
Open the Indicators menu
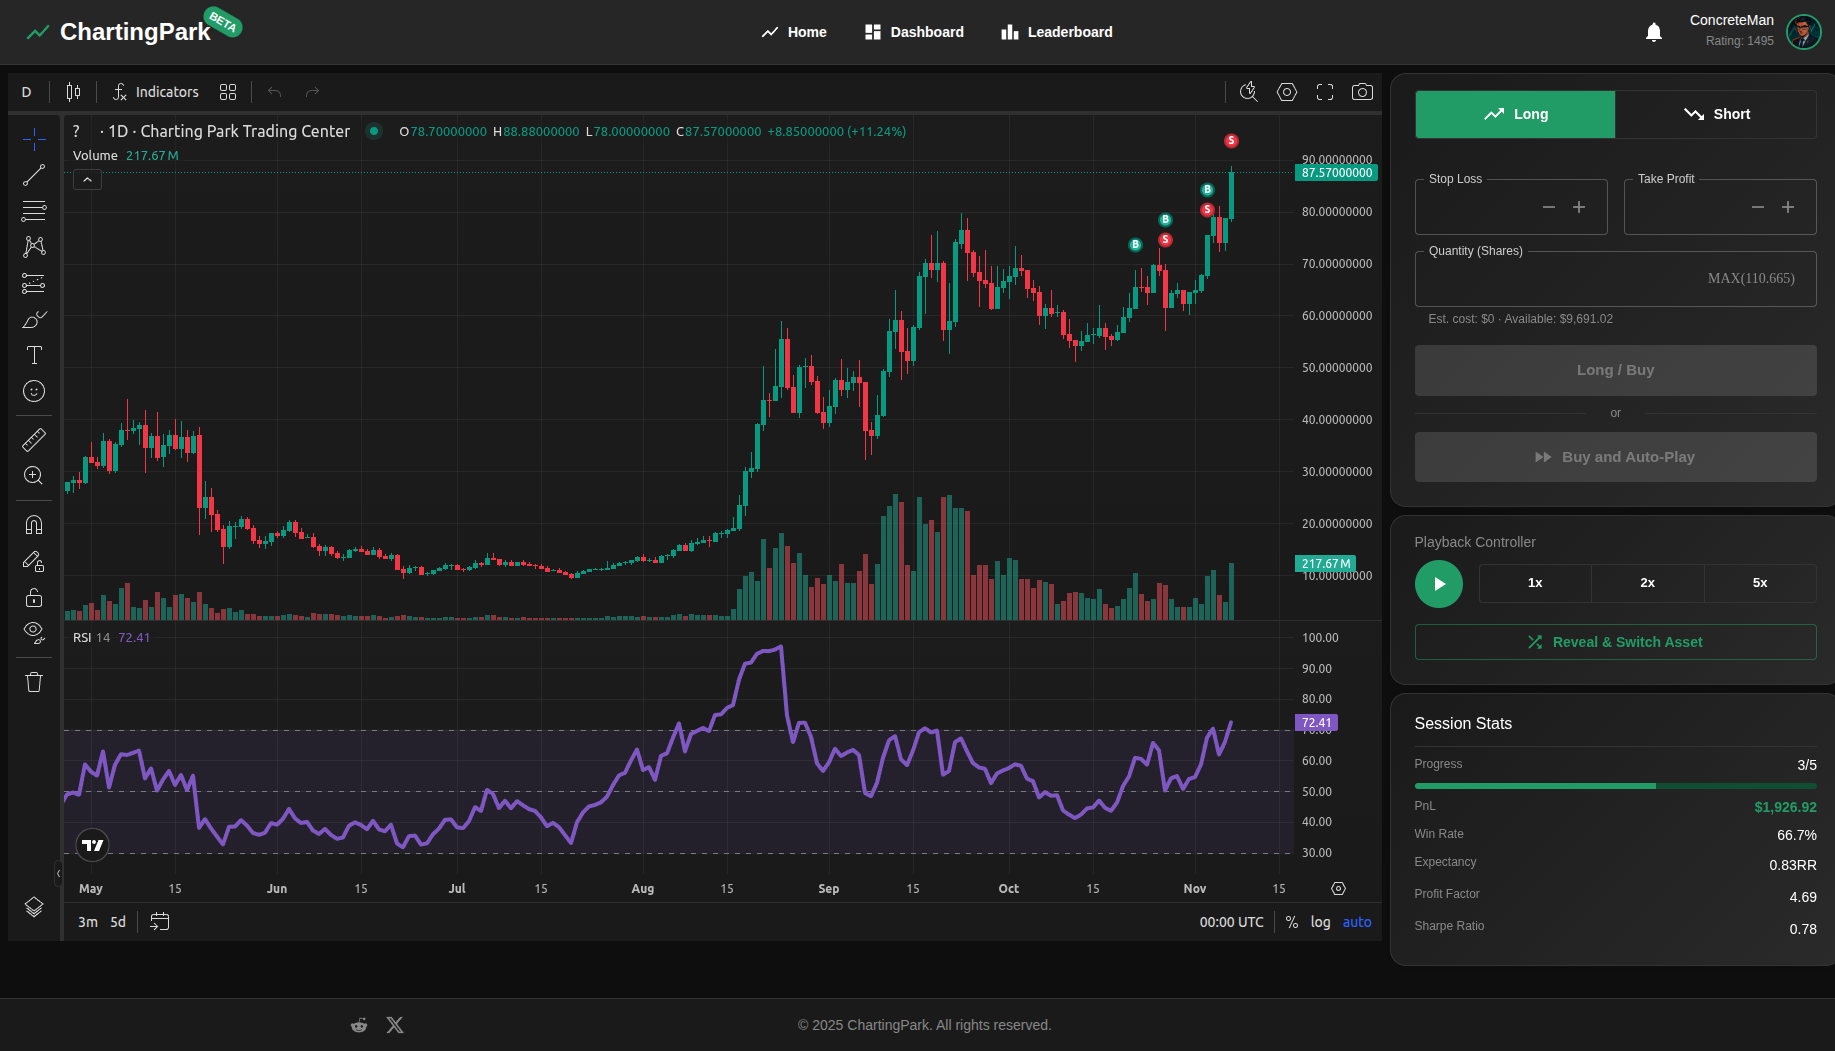pos(155,92)
